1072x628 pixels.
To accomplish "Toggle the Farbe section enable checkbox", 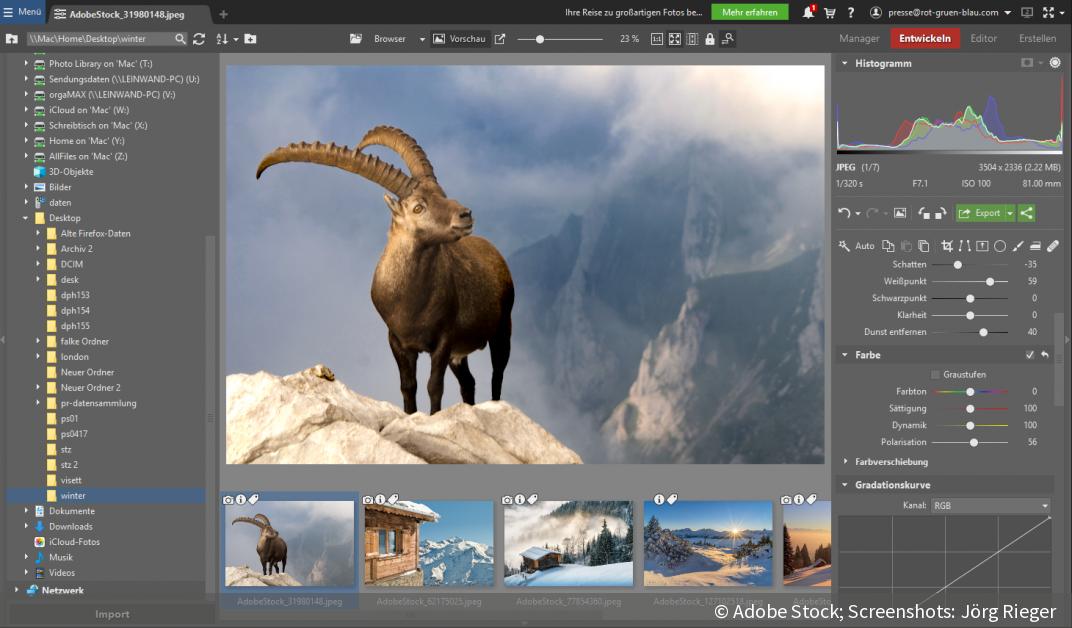I will [x=1030, y=355].
